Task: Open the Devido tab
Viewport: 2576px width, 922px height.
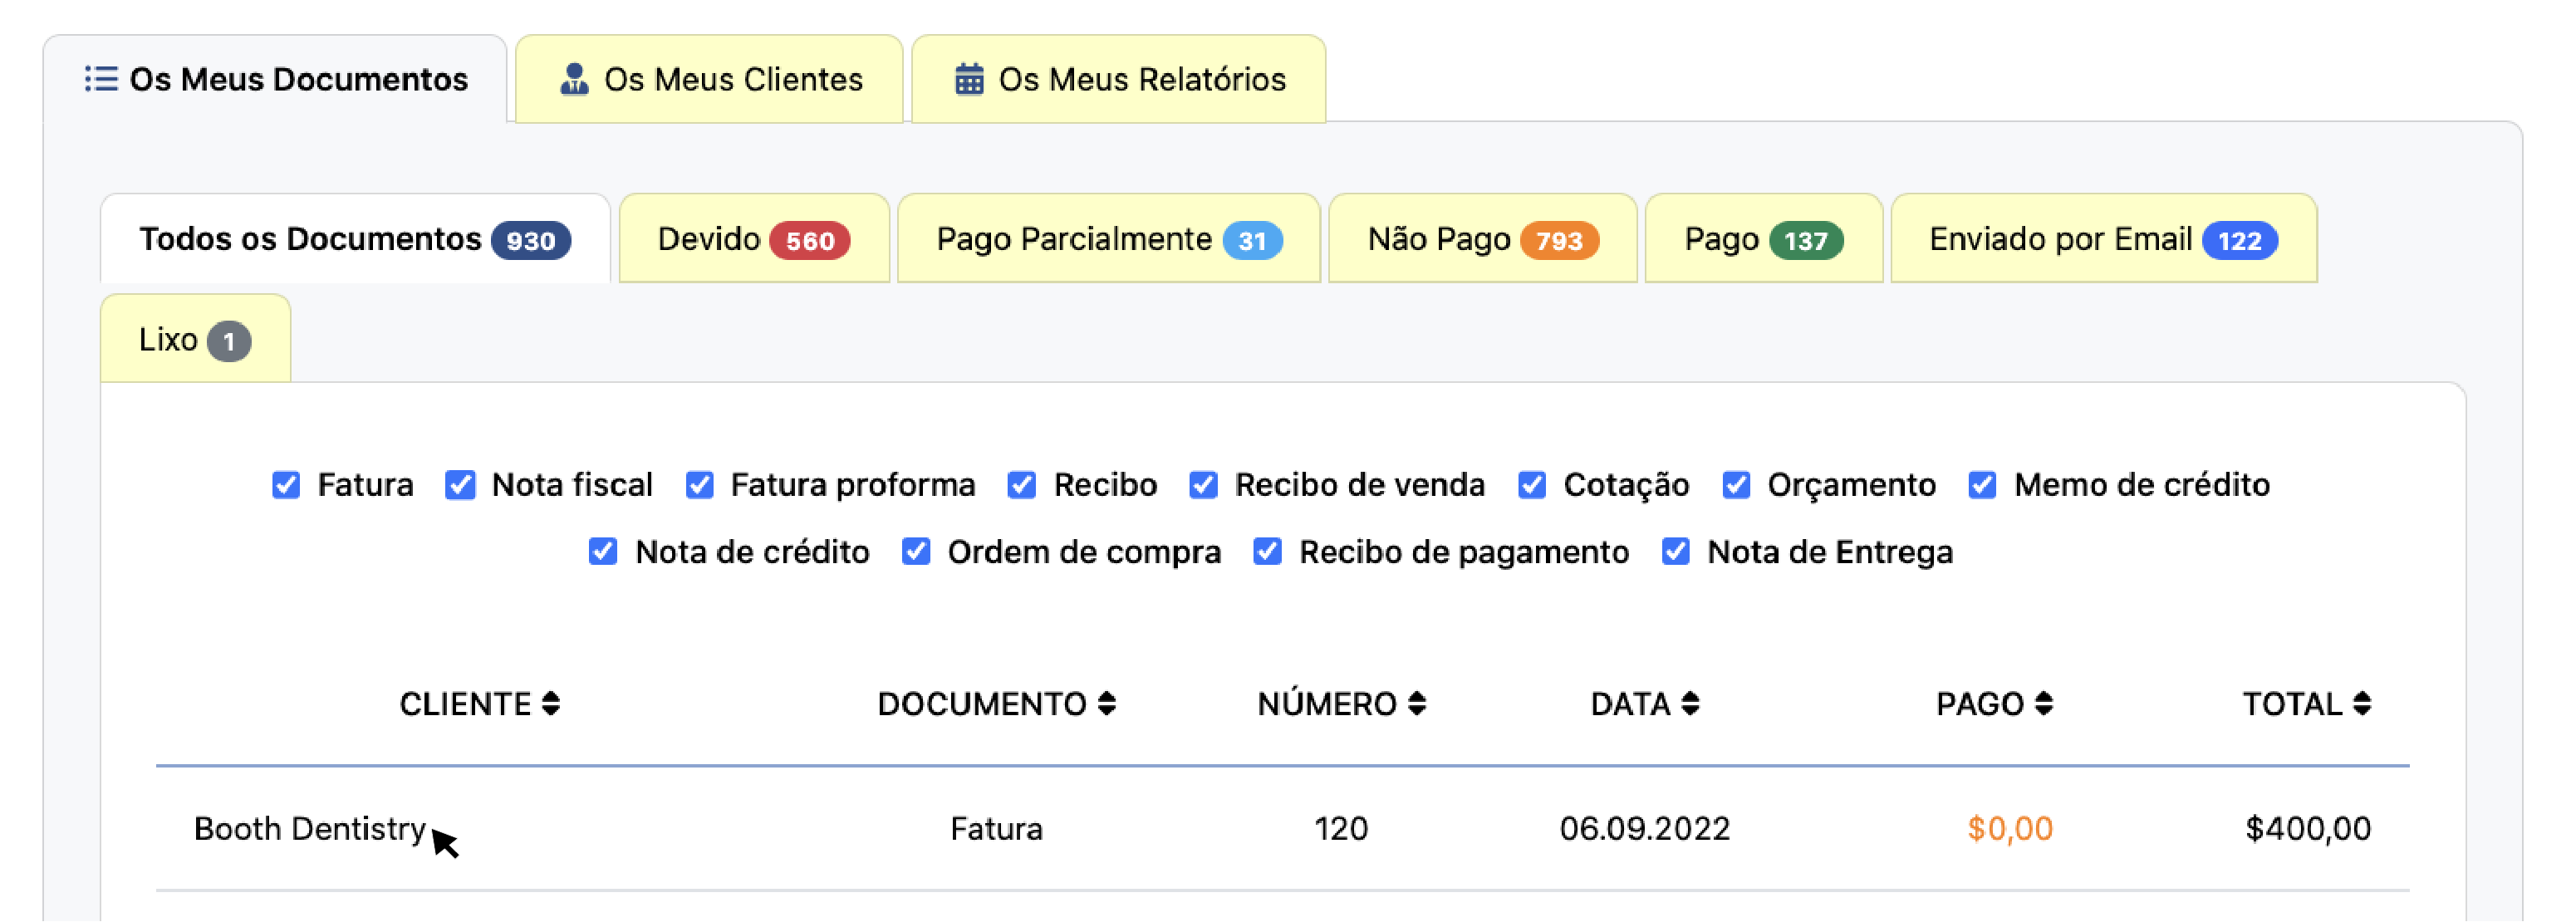Action: click(754, 239)
